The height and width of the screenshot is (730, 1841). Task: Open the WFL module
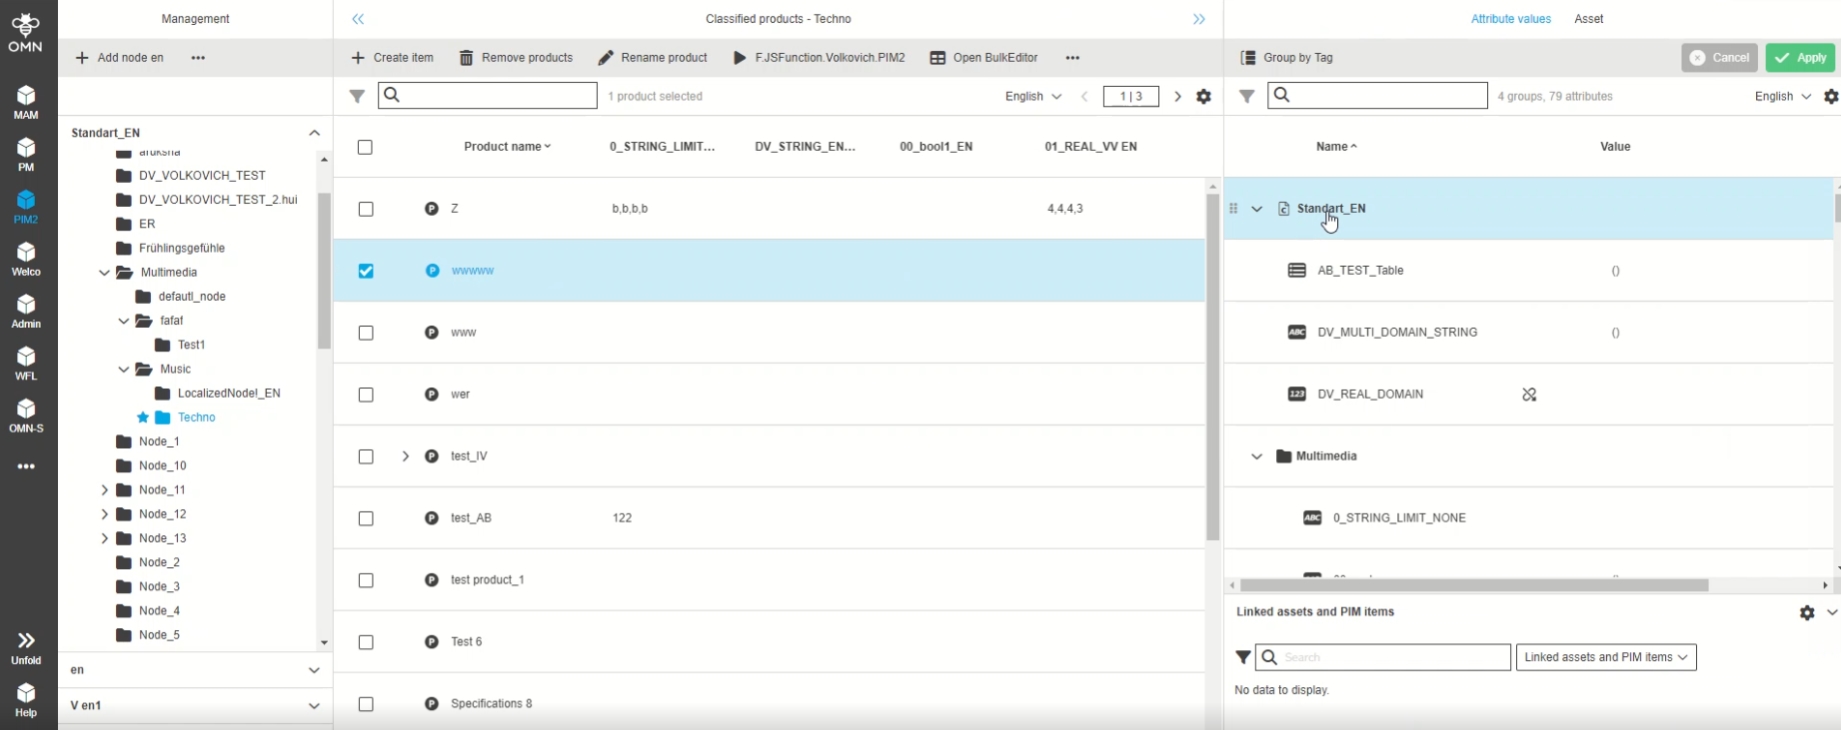click(26, 362)
